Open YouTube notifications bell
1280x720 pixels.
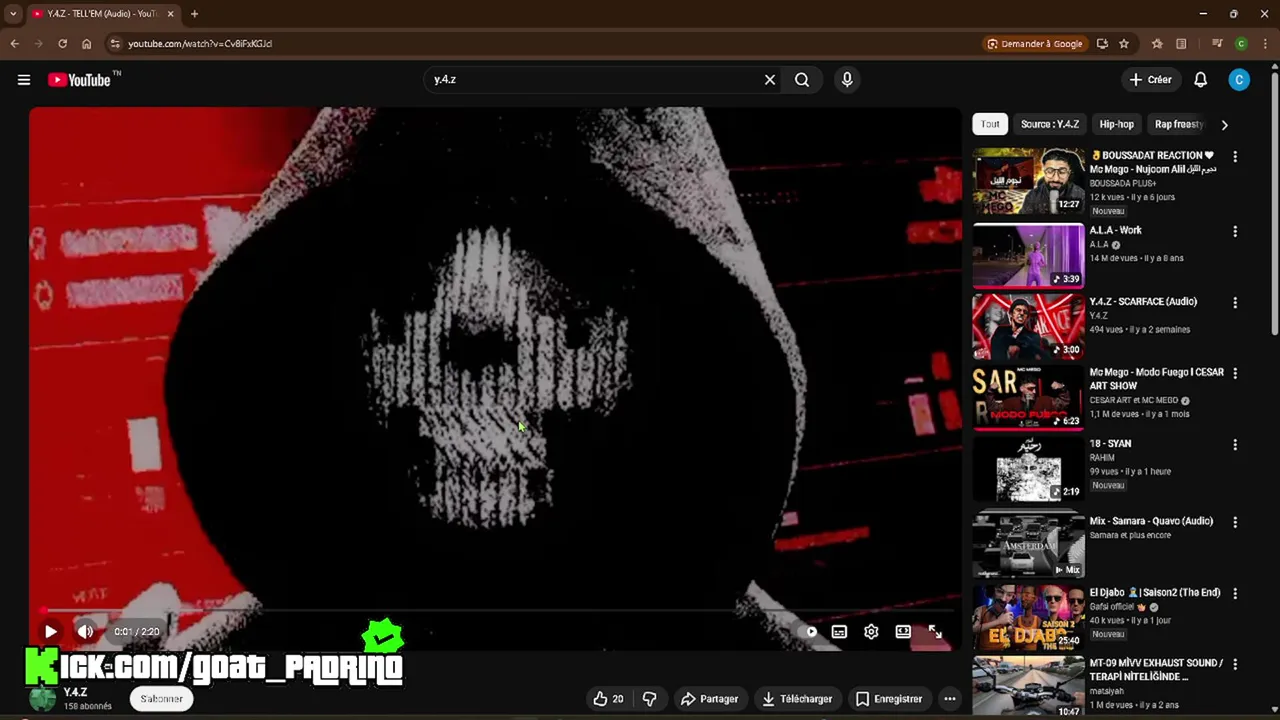1201,80
